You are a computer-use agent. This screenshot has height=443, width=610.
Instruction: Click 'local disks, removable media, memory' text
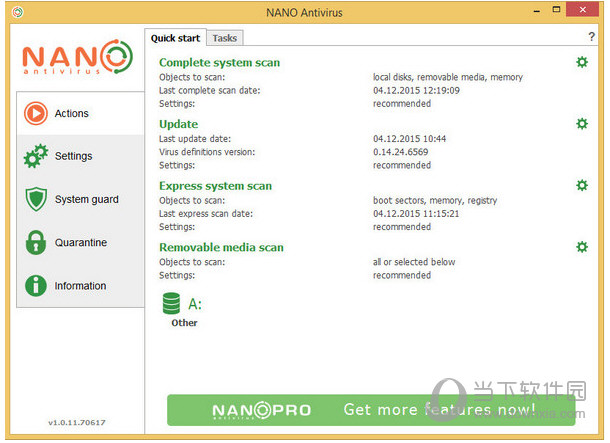pyautogui.click(x=448, y=77)
